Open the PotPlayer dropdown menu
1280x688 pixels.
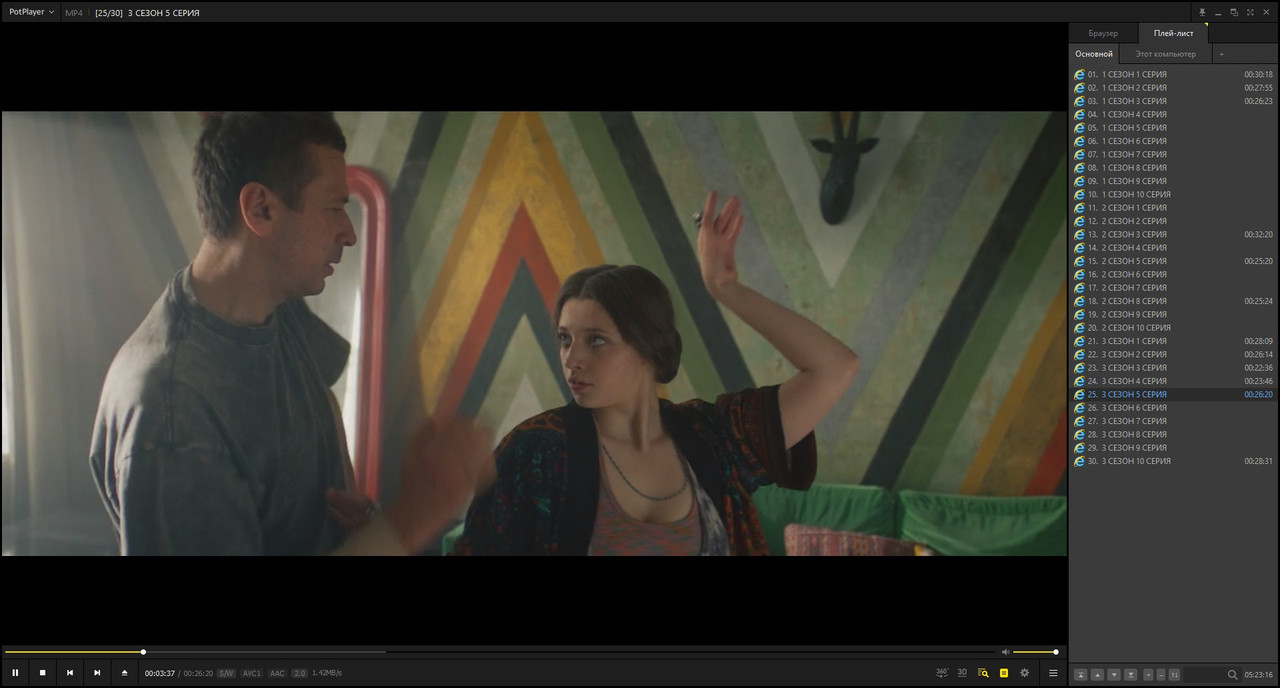tap(31, 12)
